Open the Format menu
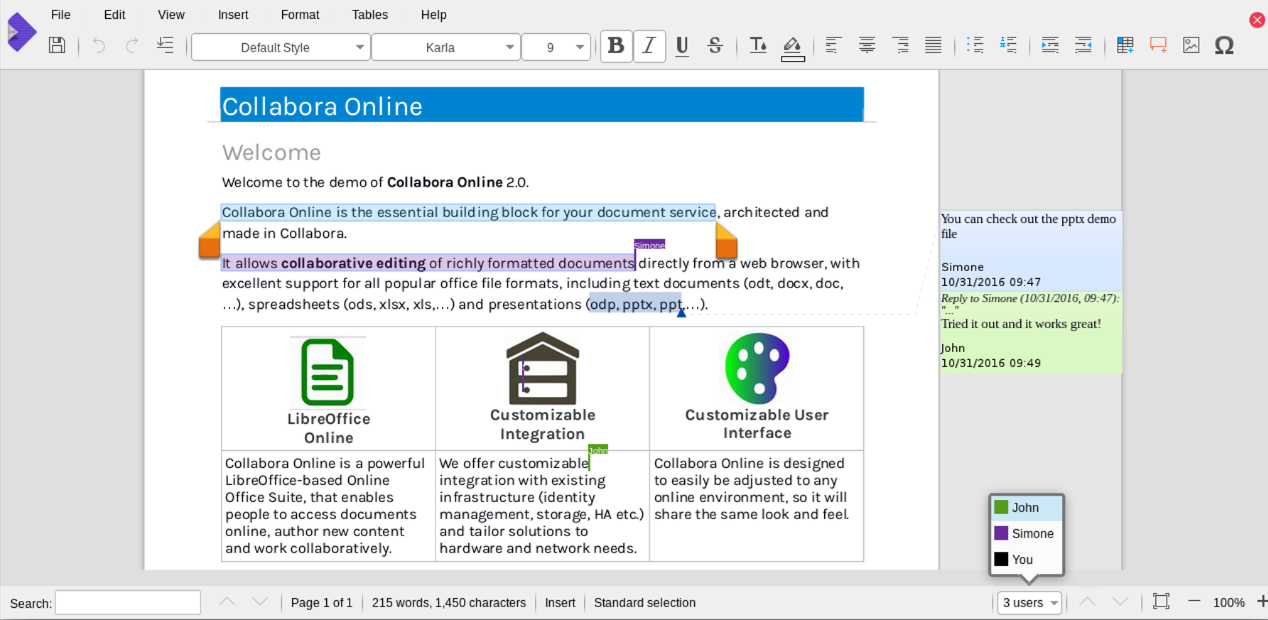Screen dimensions: 1268x620 [x=300, y=15]
